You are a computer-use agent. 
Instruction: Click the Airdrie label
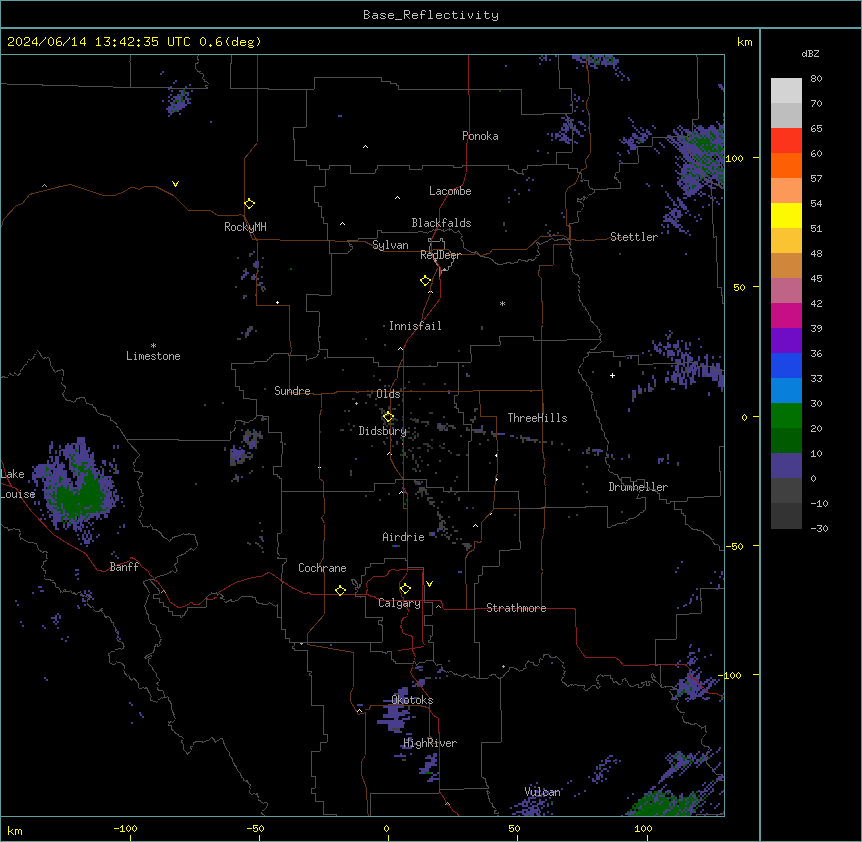[x=403, y=537]
